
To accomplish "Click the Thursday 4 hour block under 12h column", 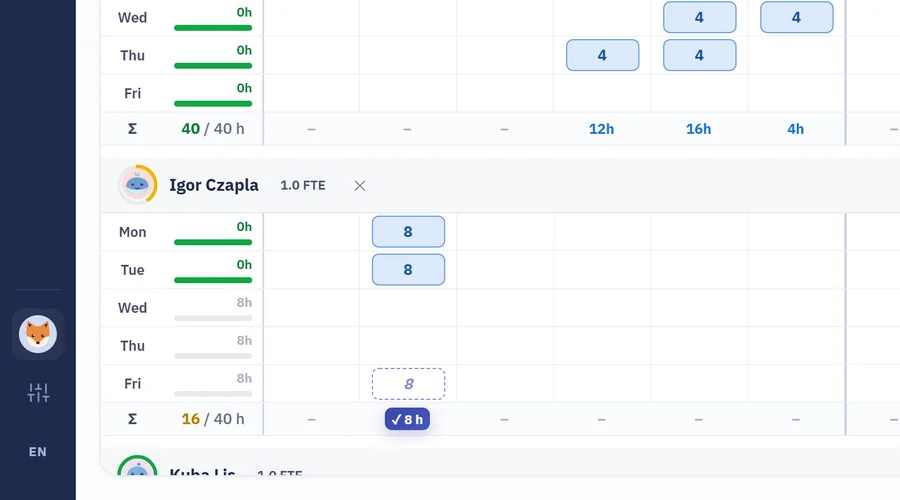I will pyautogui.click(x=602, y=55).
